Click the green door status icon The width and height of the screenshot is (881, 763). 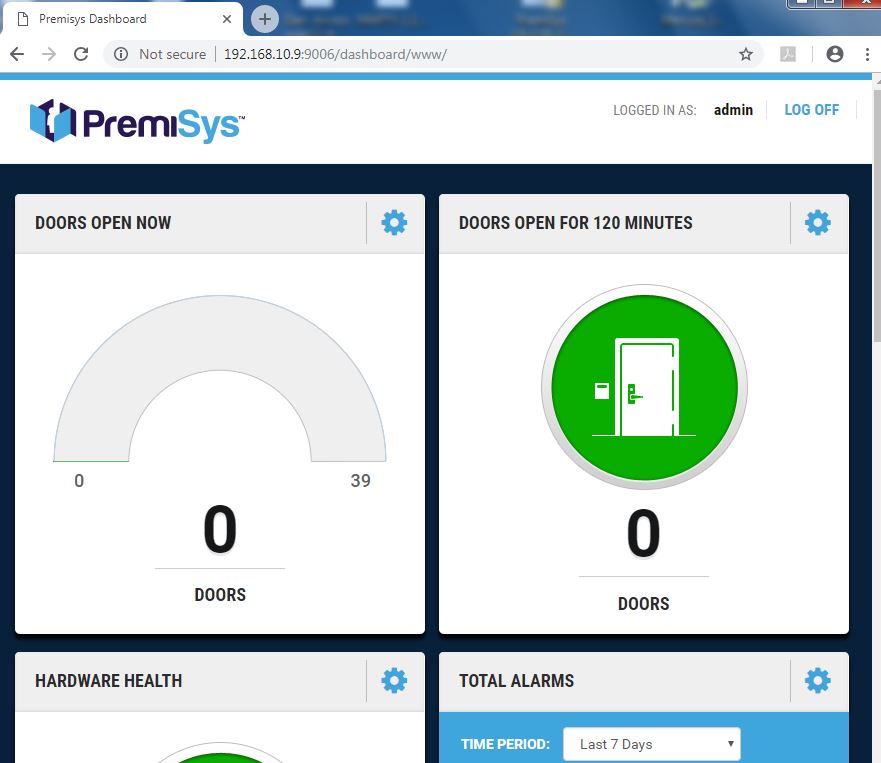point(644,387)
